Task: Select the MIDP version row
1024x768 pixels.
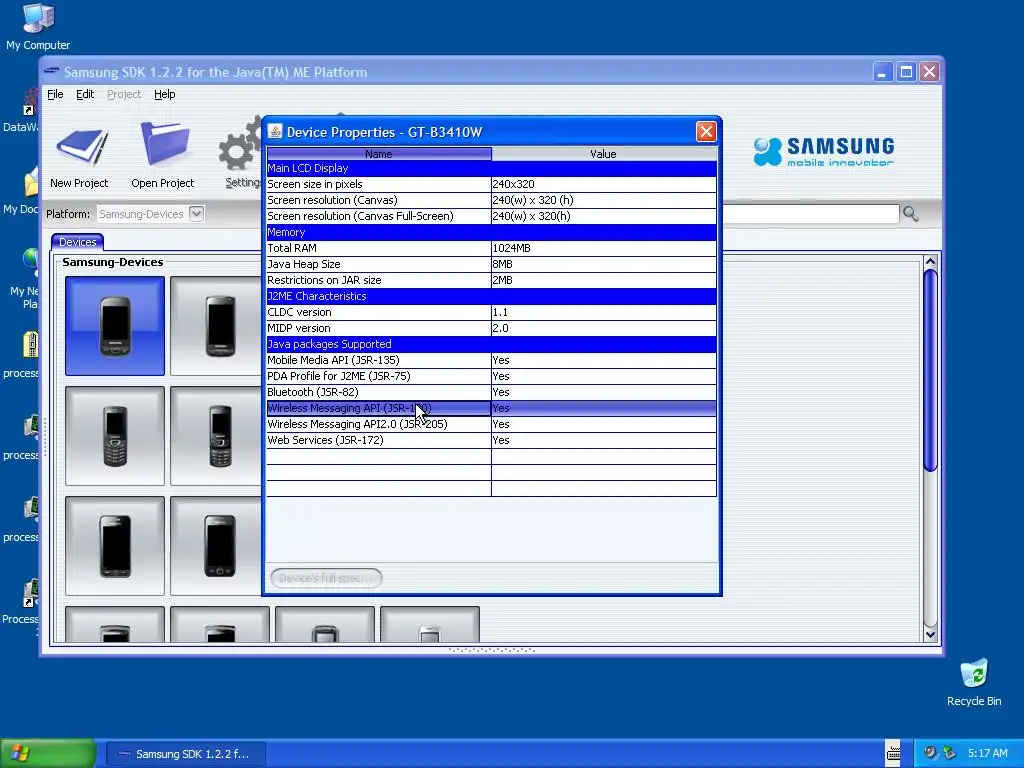Action: (491, 328)
